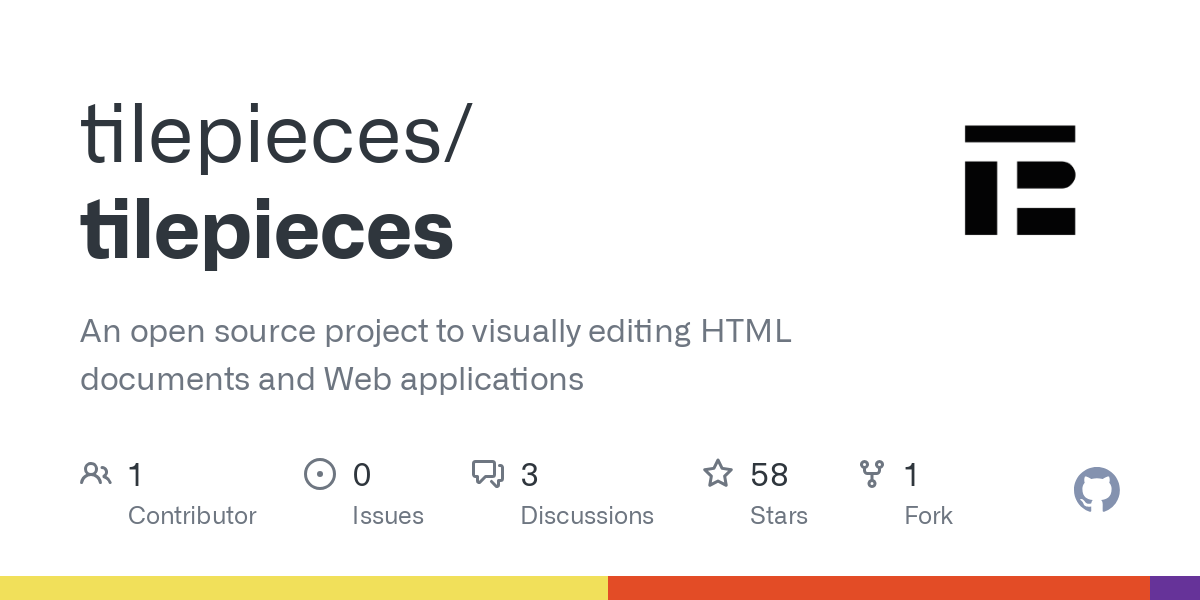Click the discussions count "3"

[530, 475]
